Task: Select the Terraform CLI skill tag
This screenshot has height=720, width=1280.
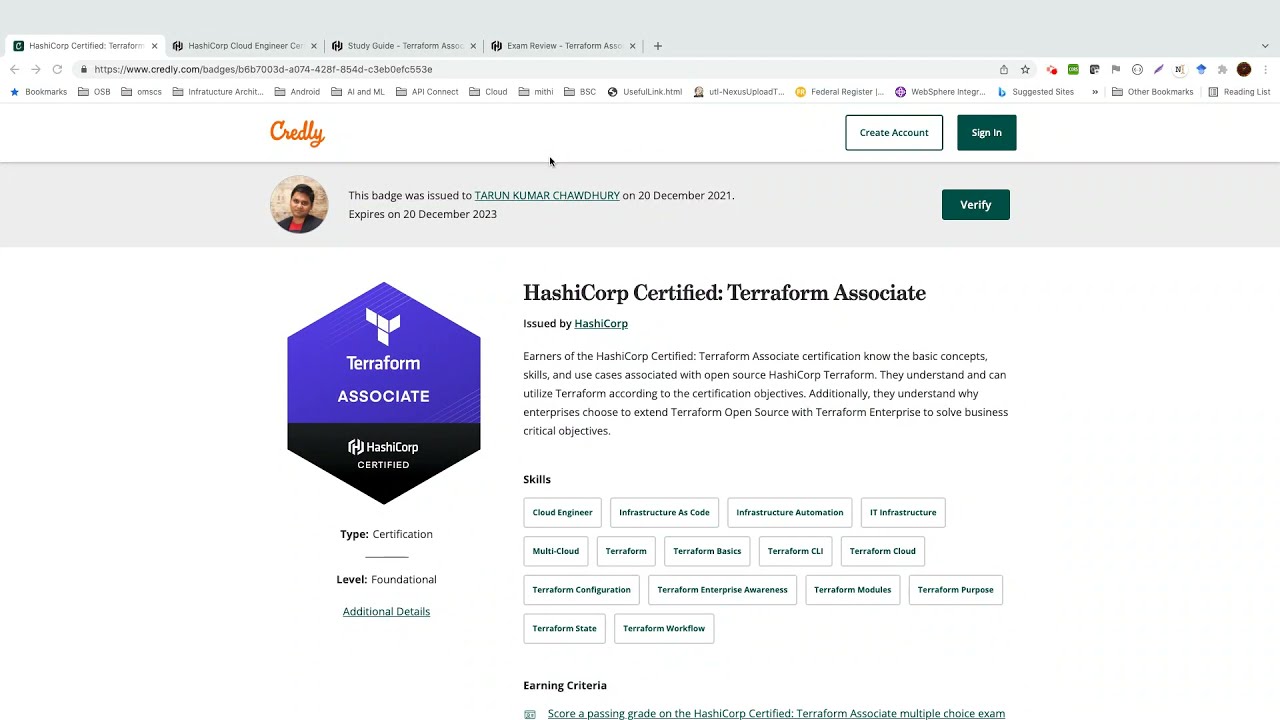Action: point(796,551)
